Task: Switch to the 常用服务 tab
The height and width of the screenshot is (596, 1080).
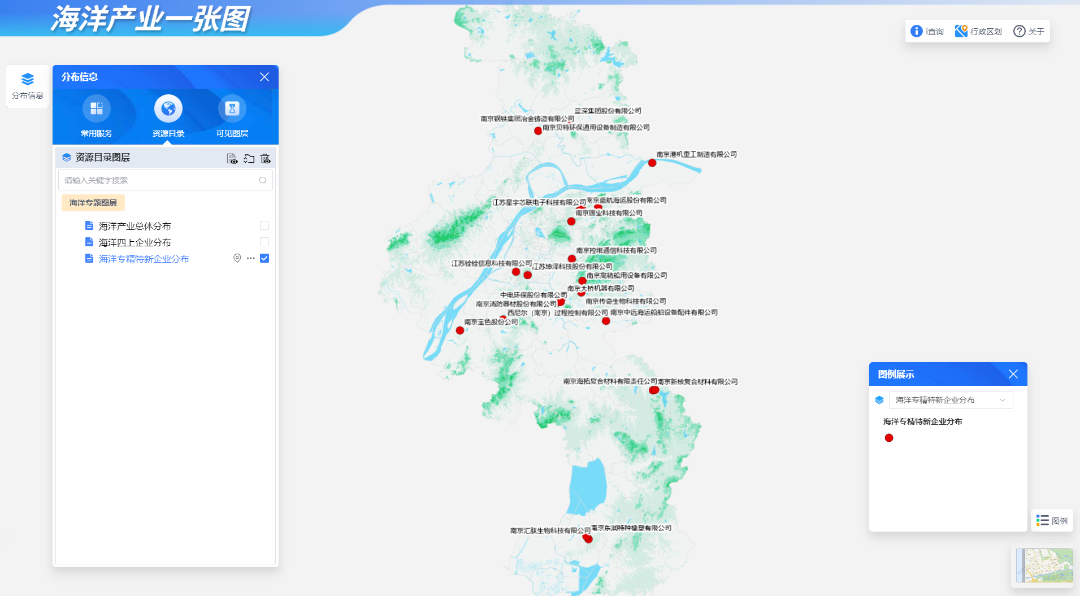Action: click(96, 114)
